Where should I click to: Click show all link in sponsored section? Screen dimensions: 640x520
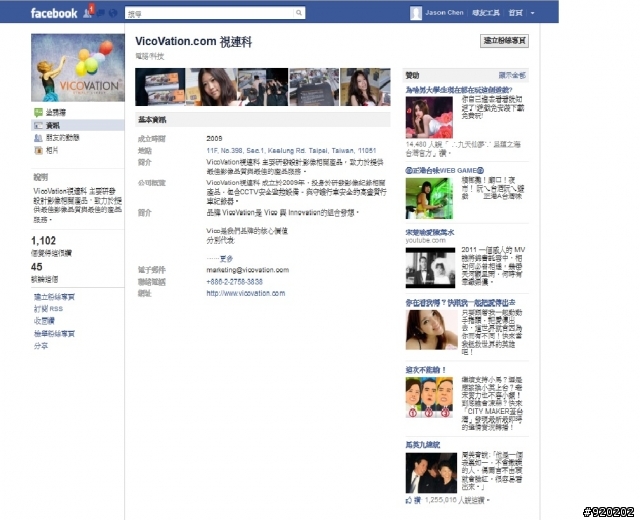512,75
